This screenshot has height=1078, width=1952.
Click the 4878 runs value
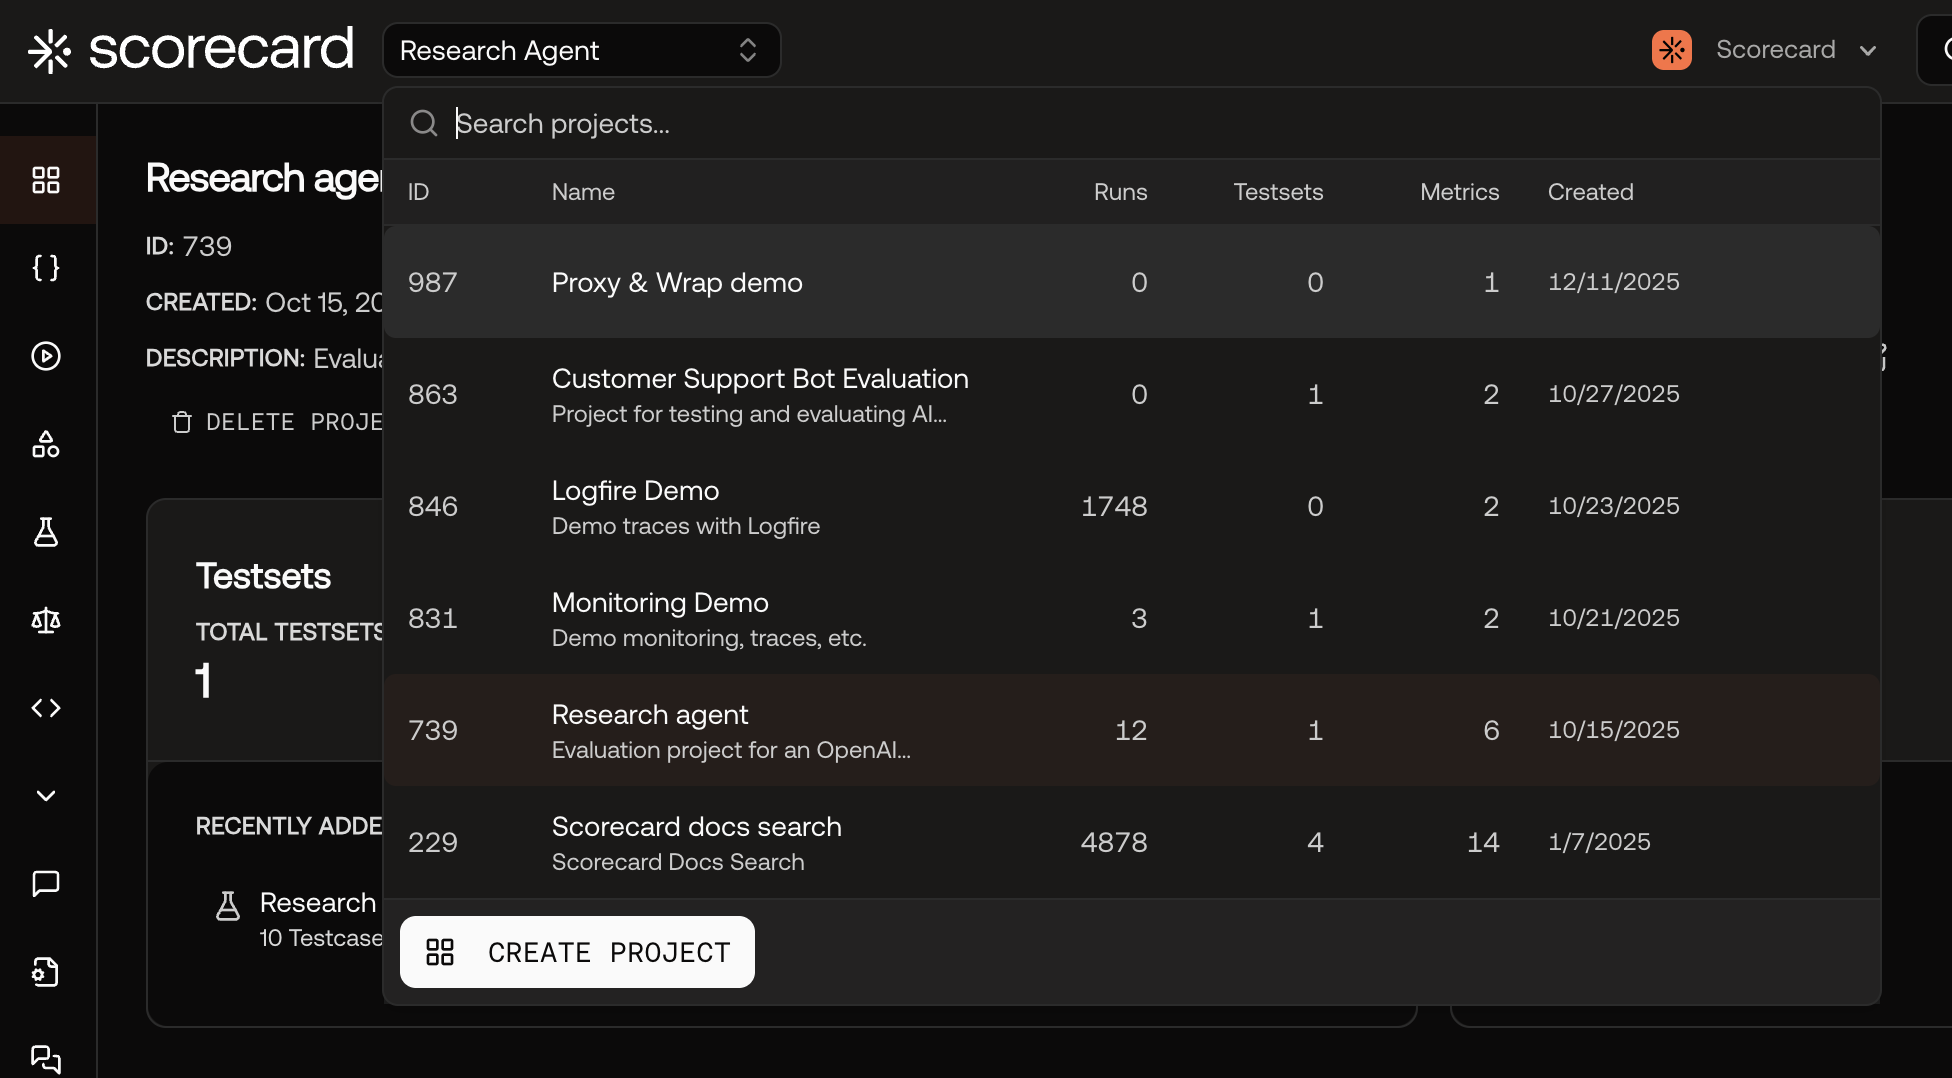(x=1114, y=842)
